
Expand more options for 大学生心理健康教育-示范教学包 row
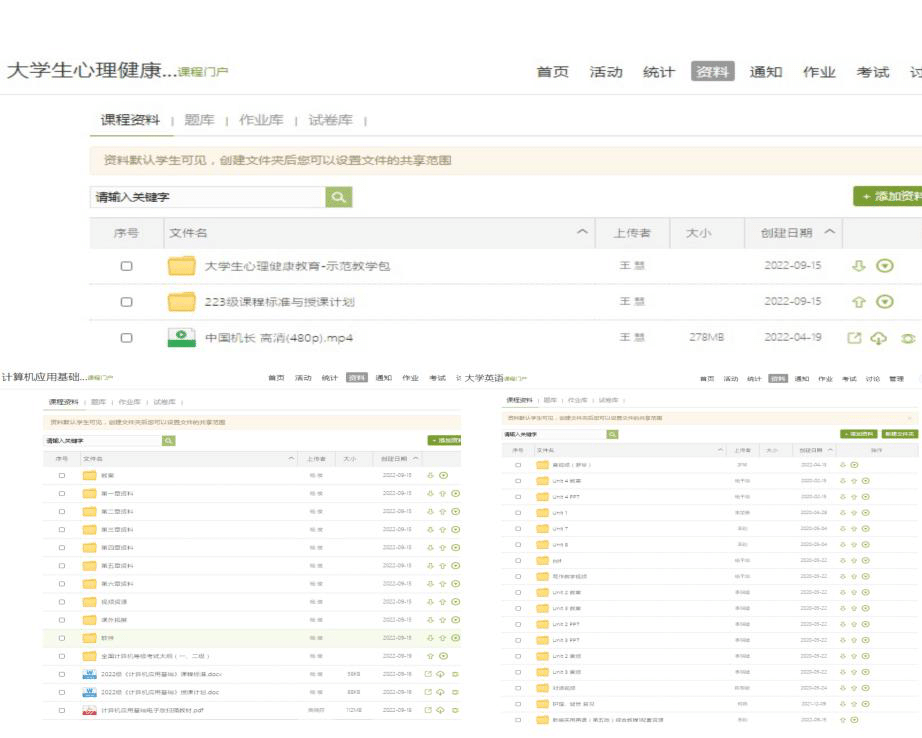pos(884,266)
